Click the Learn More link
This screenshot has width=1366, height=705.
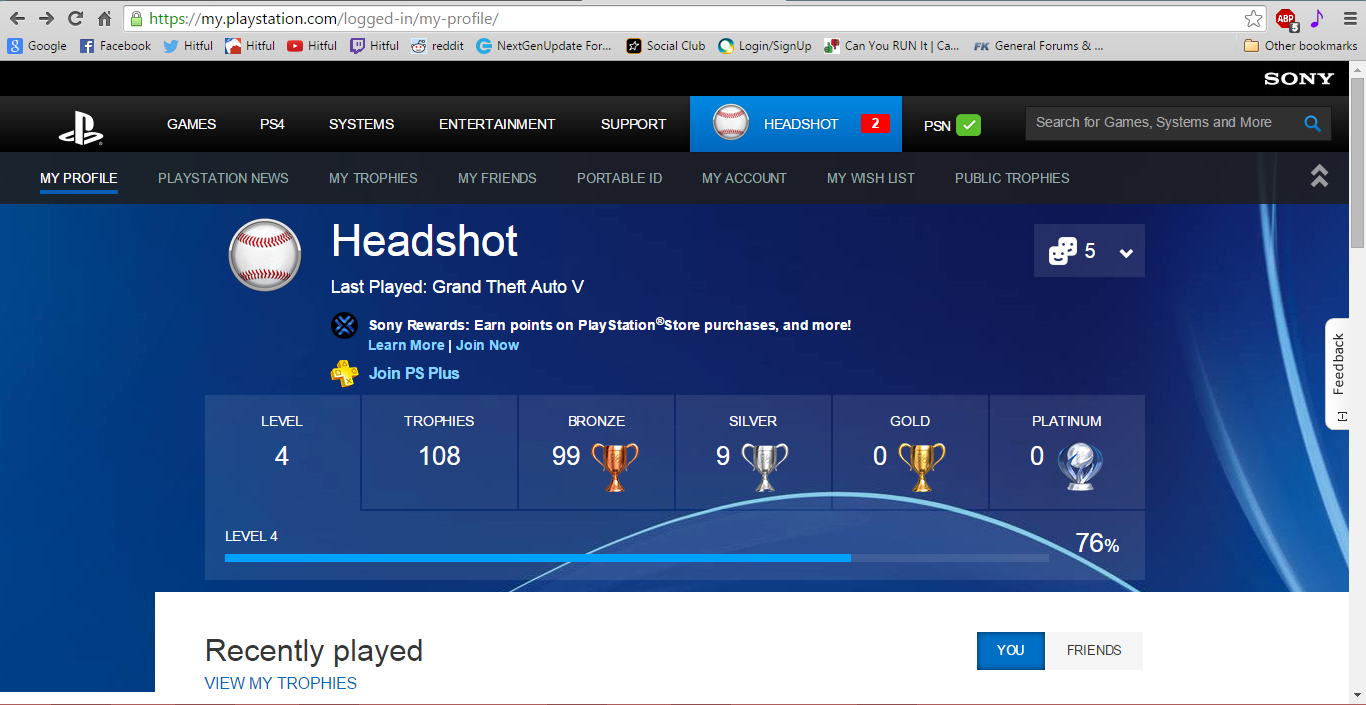pos(406,345)
